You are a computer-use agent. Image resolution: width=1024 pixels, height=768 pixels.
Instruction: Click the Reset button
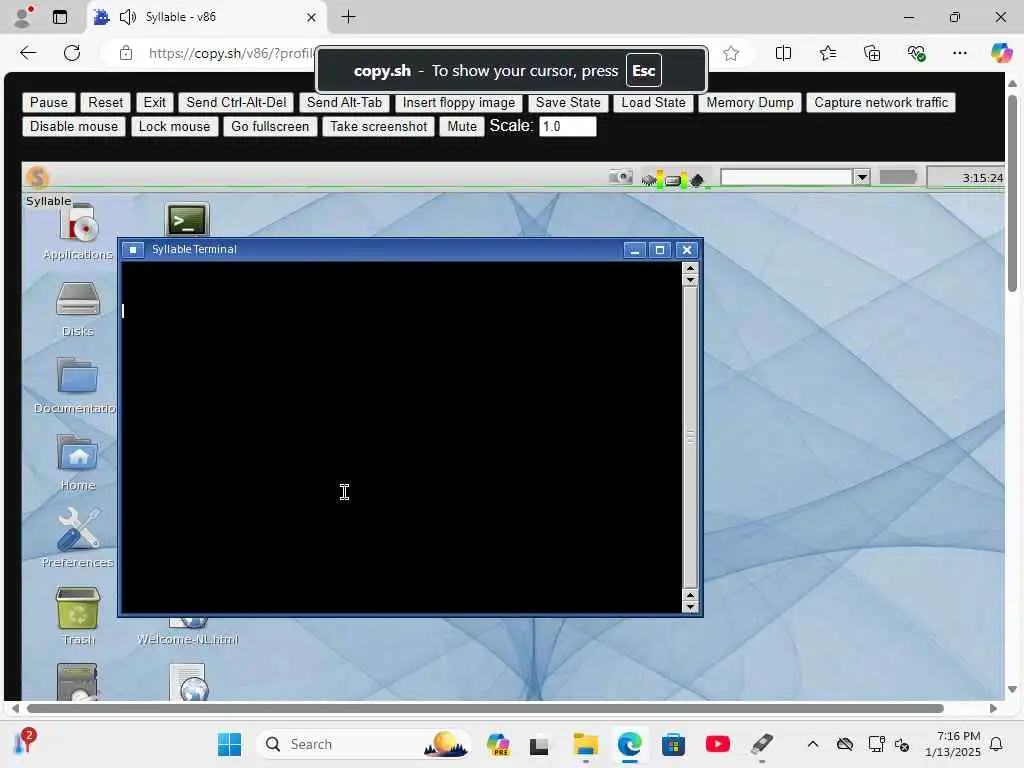pyautogui.click(x=106, y=103)
